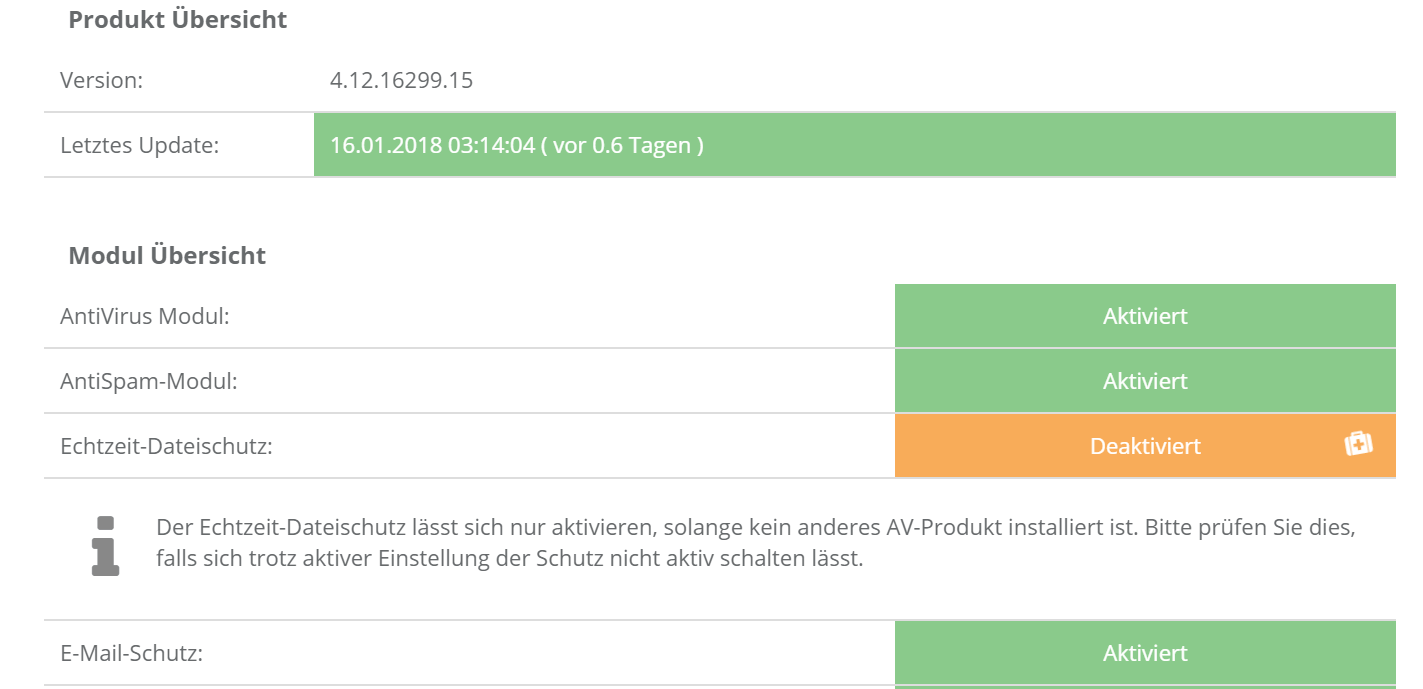The width and height of the screenshot is (1423, 689).
Task: Click the partial green bar below E-Mail-Schutz
Action: pos(1145,687)
